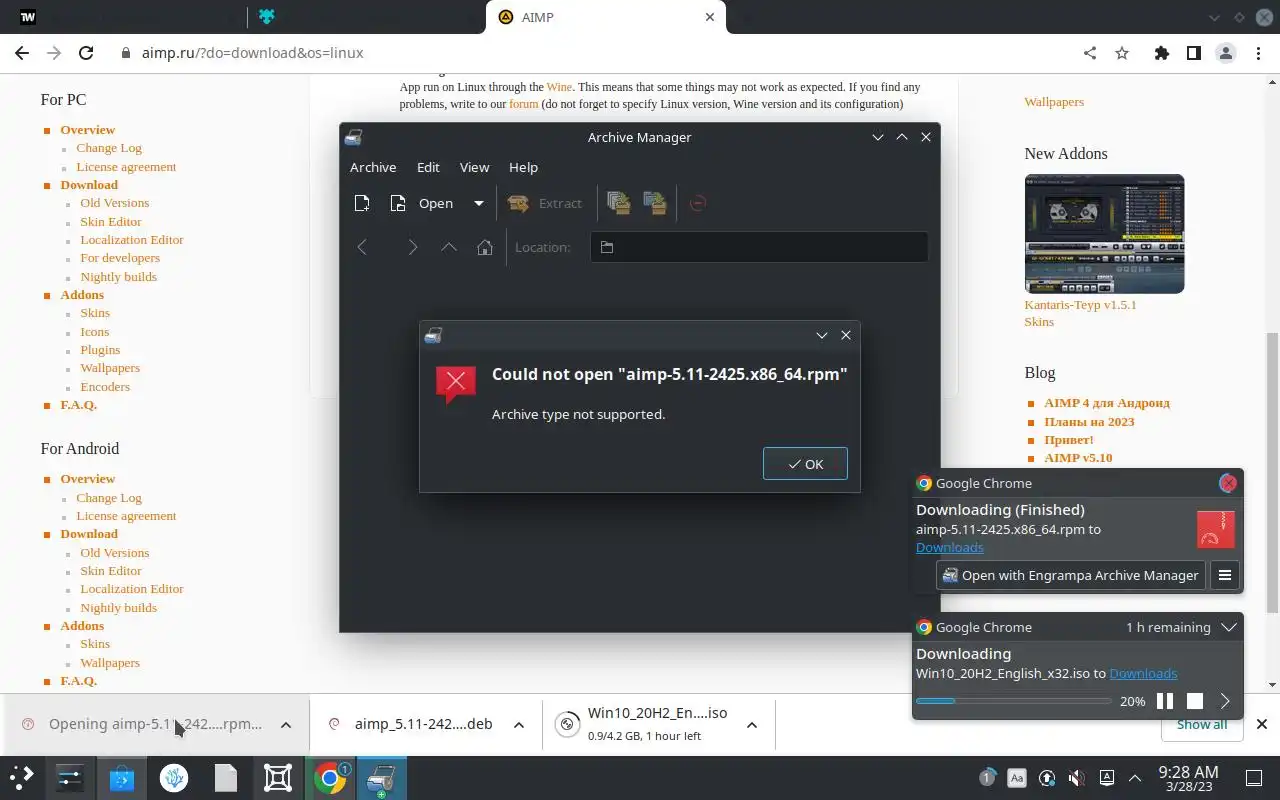Open the Kantaris-Teyp skin thumbnail
Image resolution: width=1280 pixels, height=800 pixels.
1104,234
